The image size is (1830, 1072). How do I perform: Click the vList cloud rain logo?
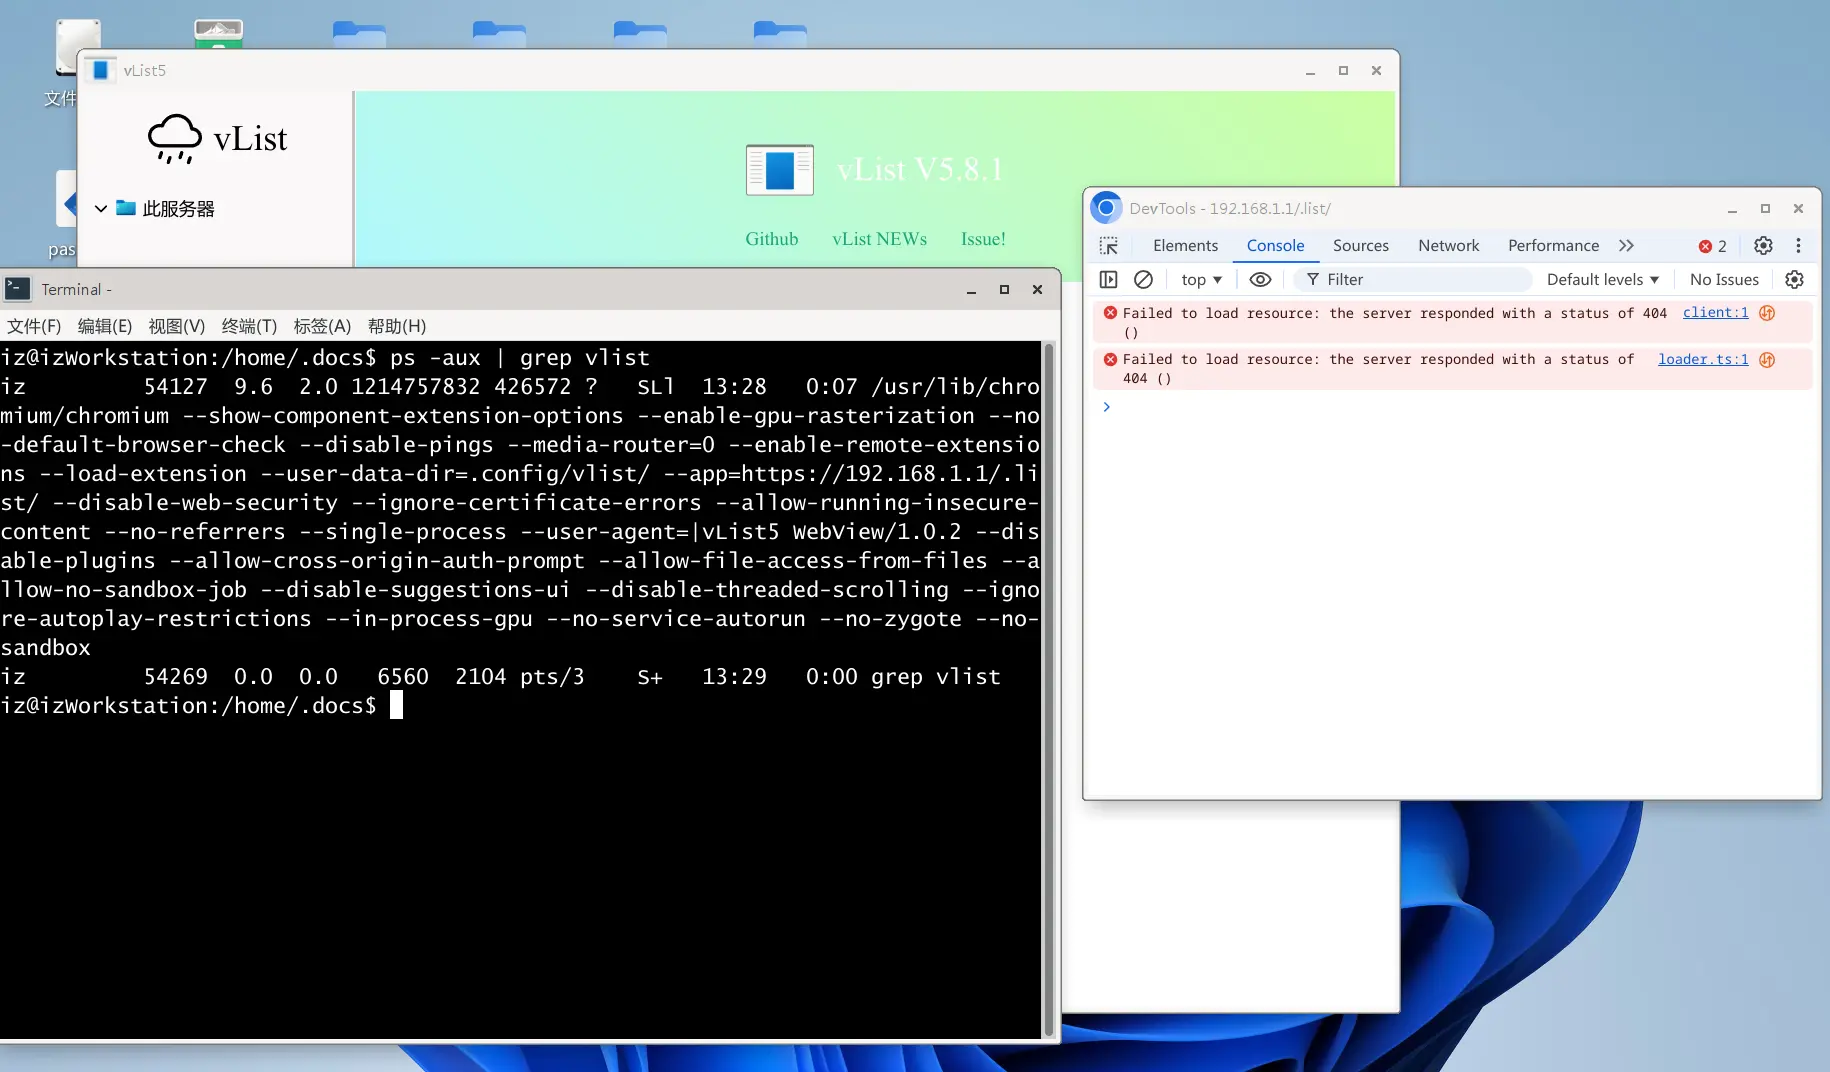pyautogui.click(x=174, y=138)
